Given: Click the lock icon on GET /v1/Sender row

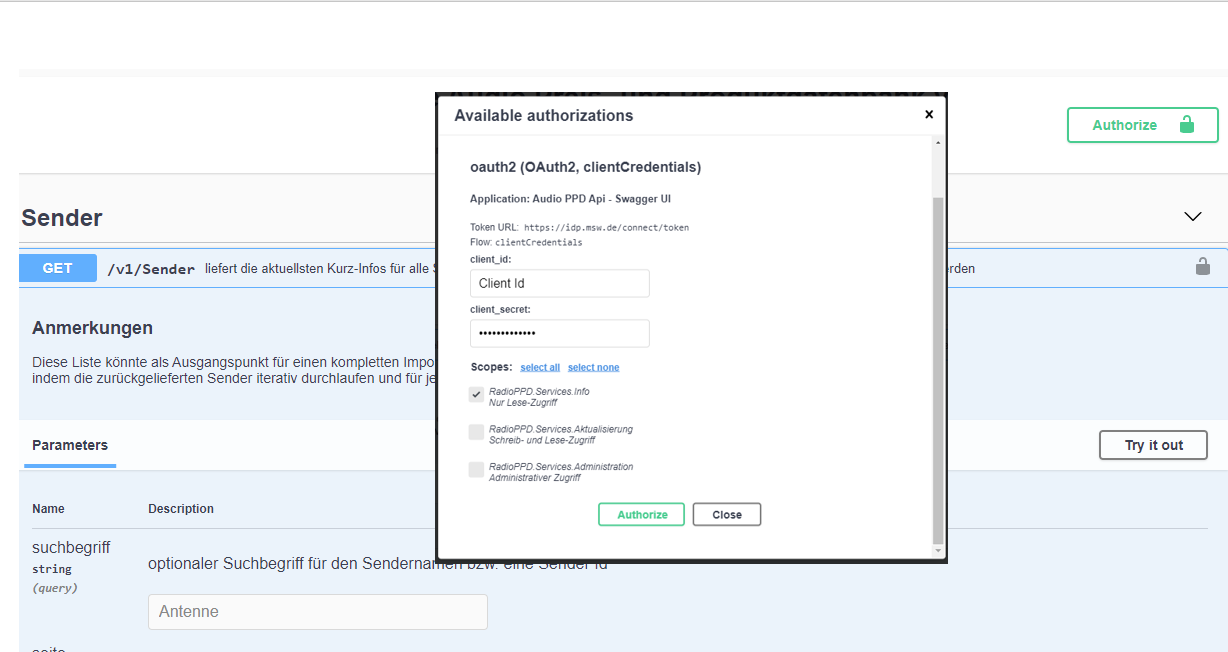Looking at the screenshot, I should (1202, 267).
